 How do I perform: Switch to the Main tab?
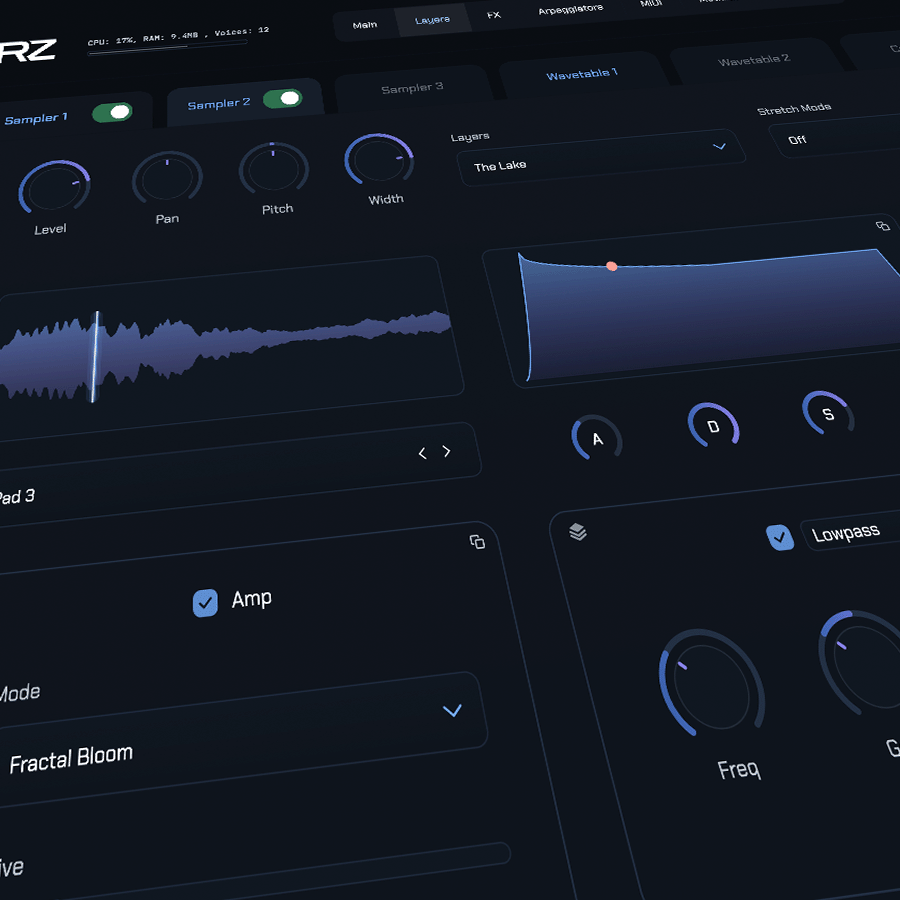(365, 25)
